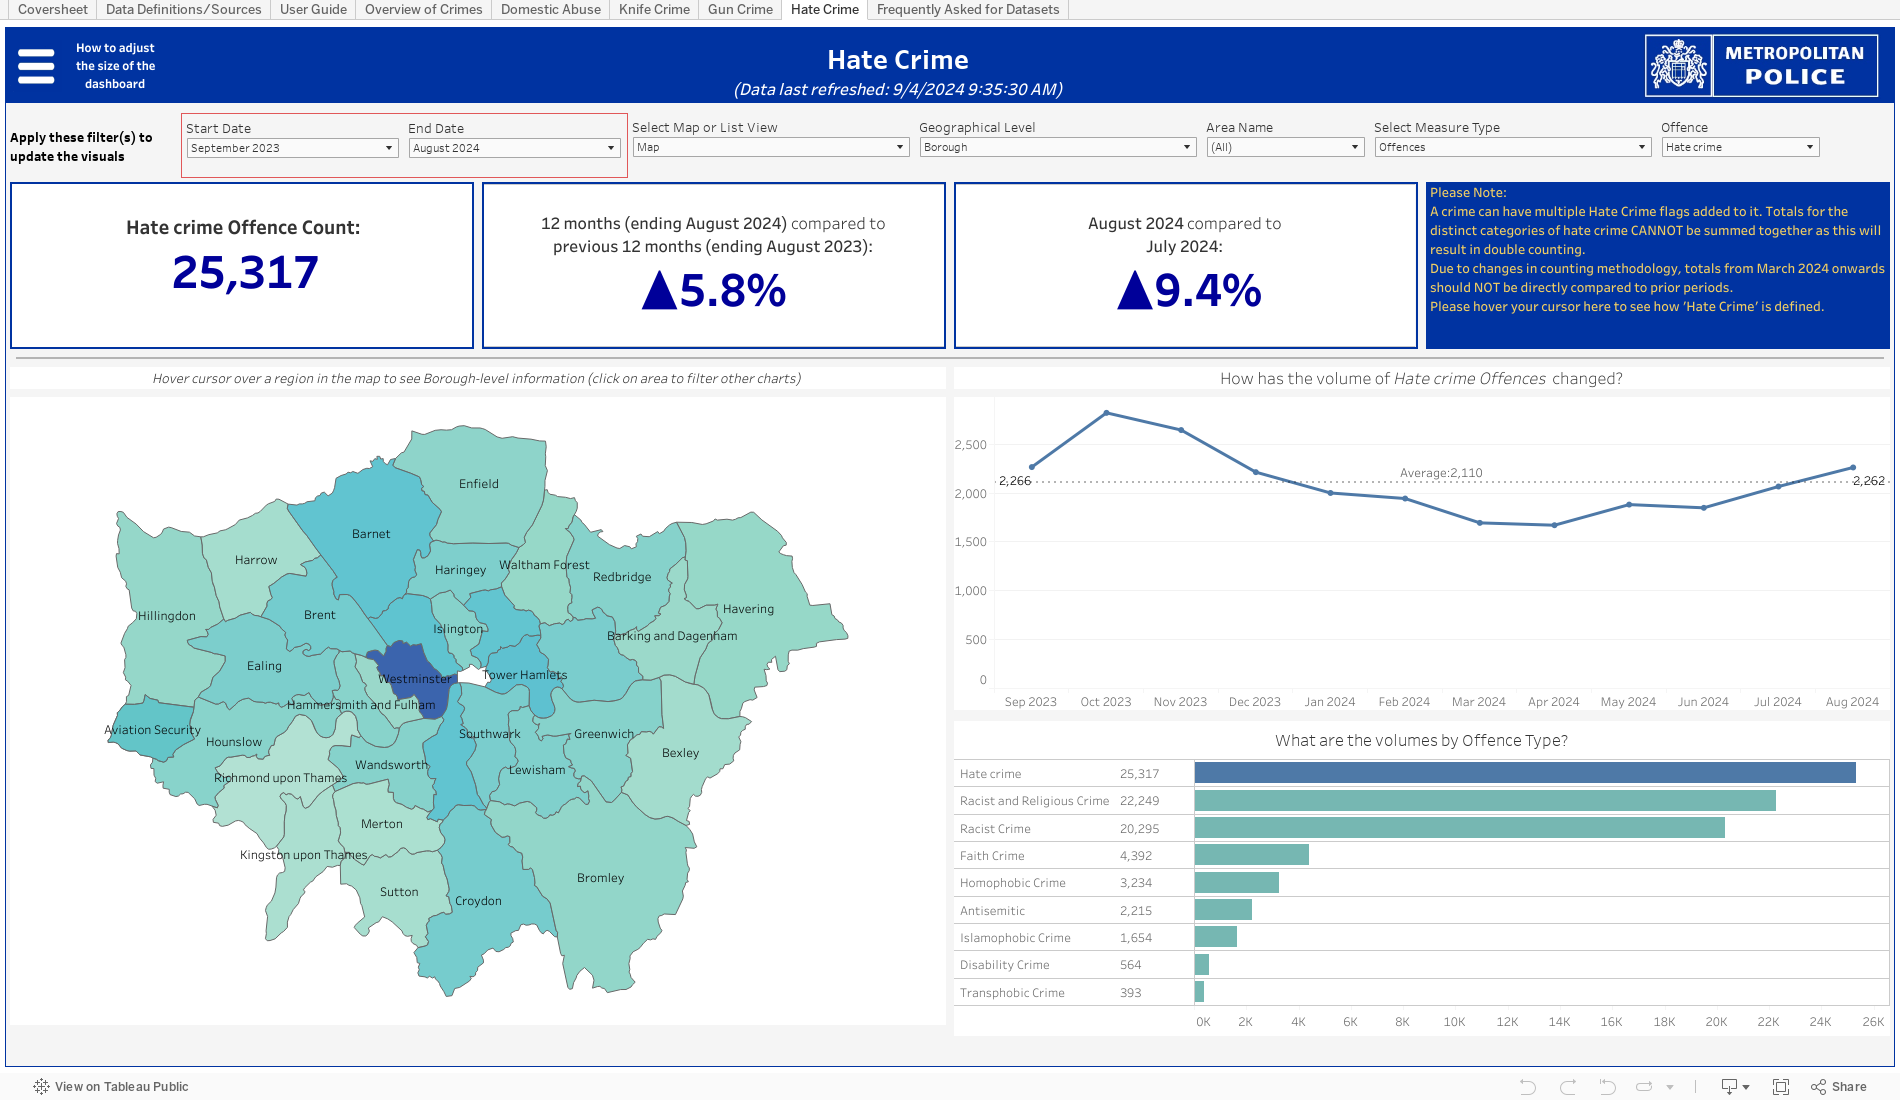Click the Oct 2023 peak point on line chart

(x=1106, y=412)
